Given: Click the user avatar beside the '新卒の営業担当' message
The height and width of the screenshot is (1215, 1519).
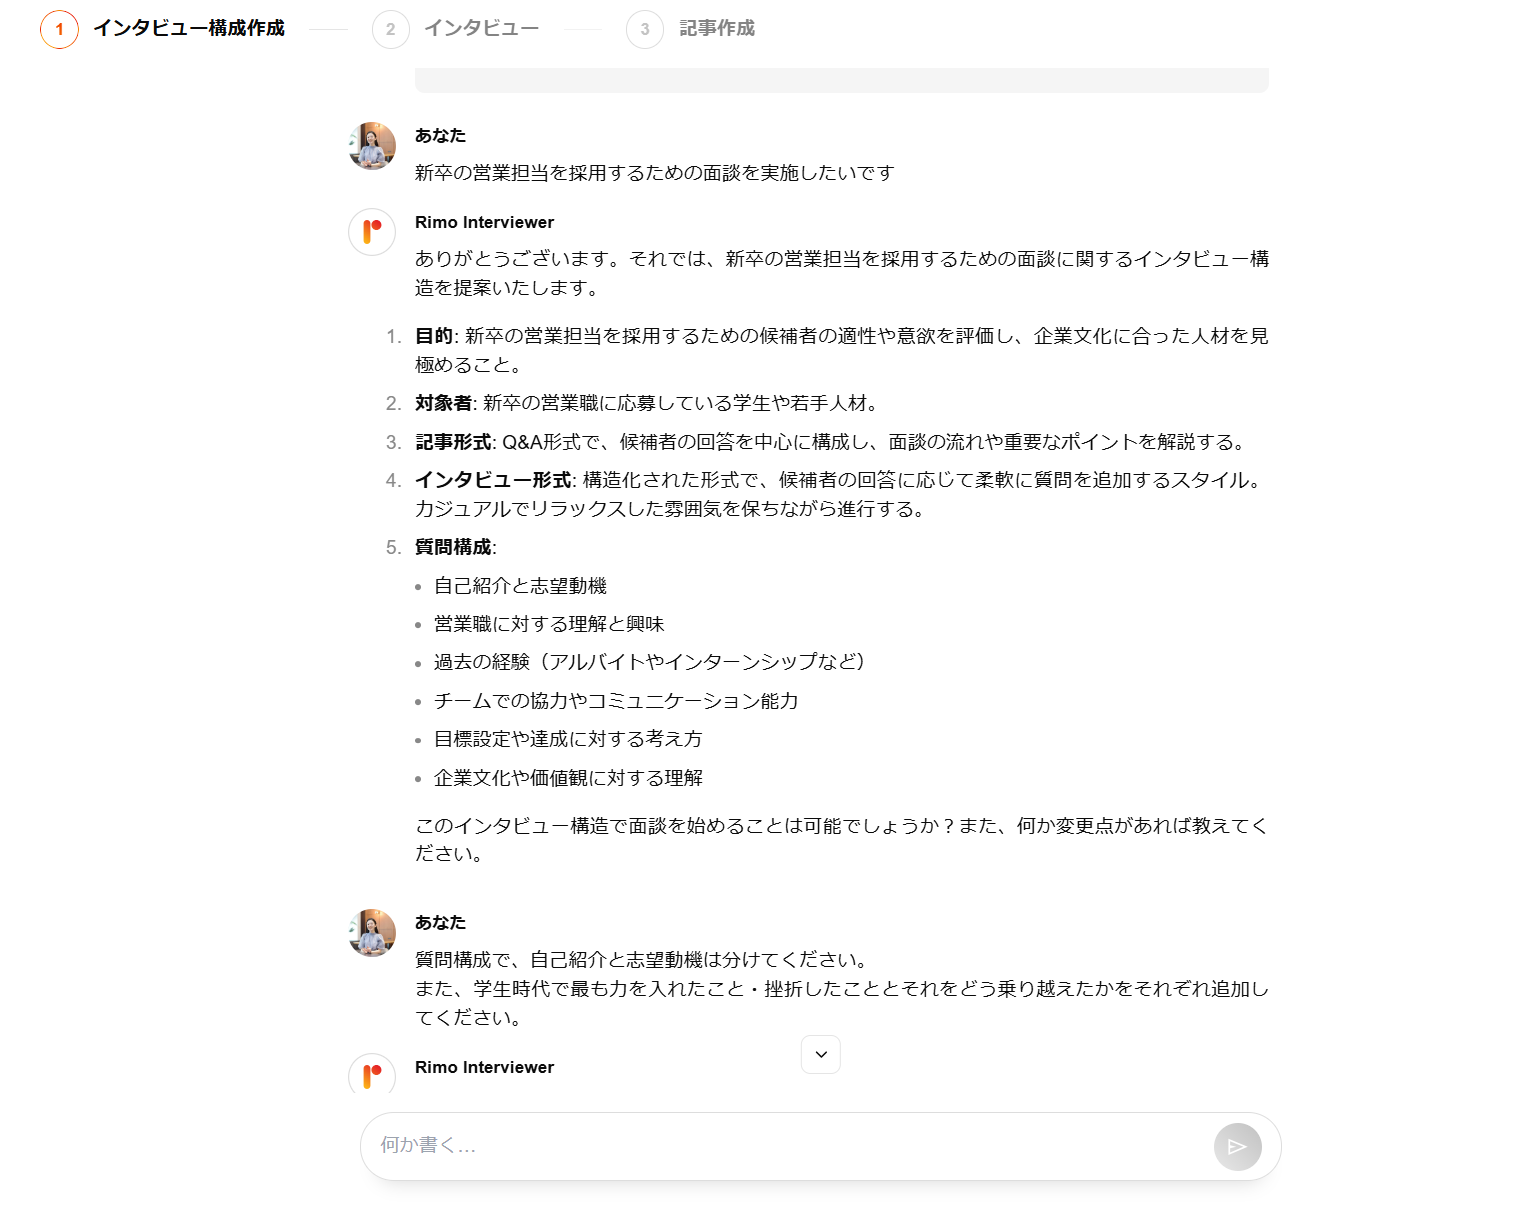Looking at the screenshot, I should 372,146.
